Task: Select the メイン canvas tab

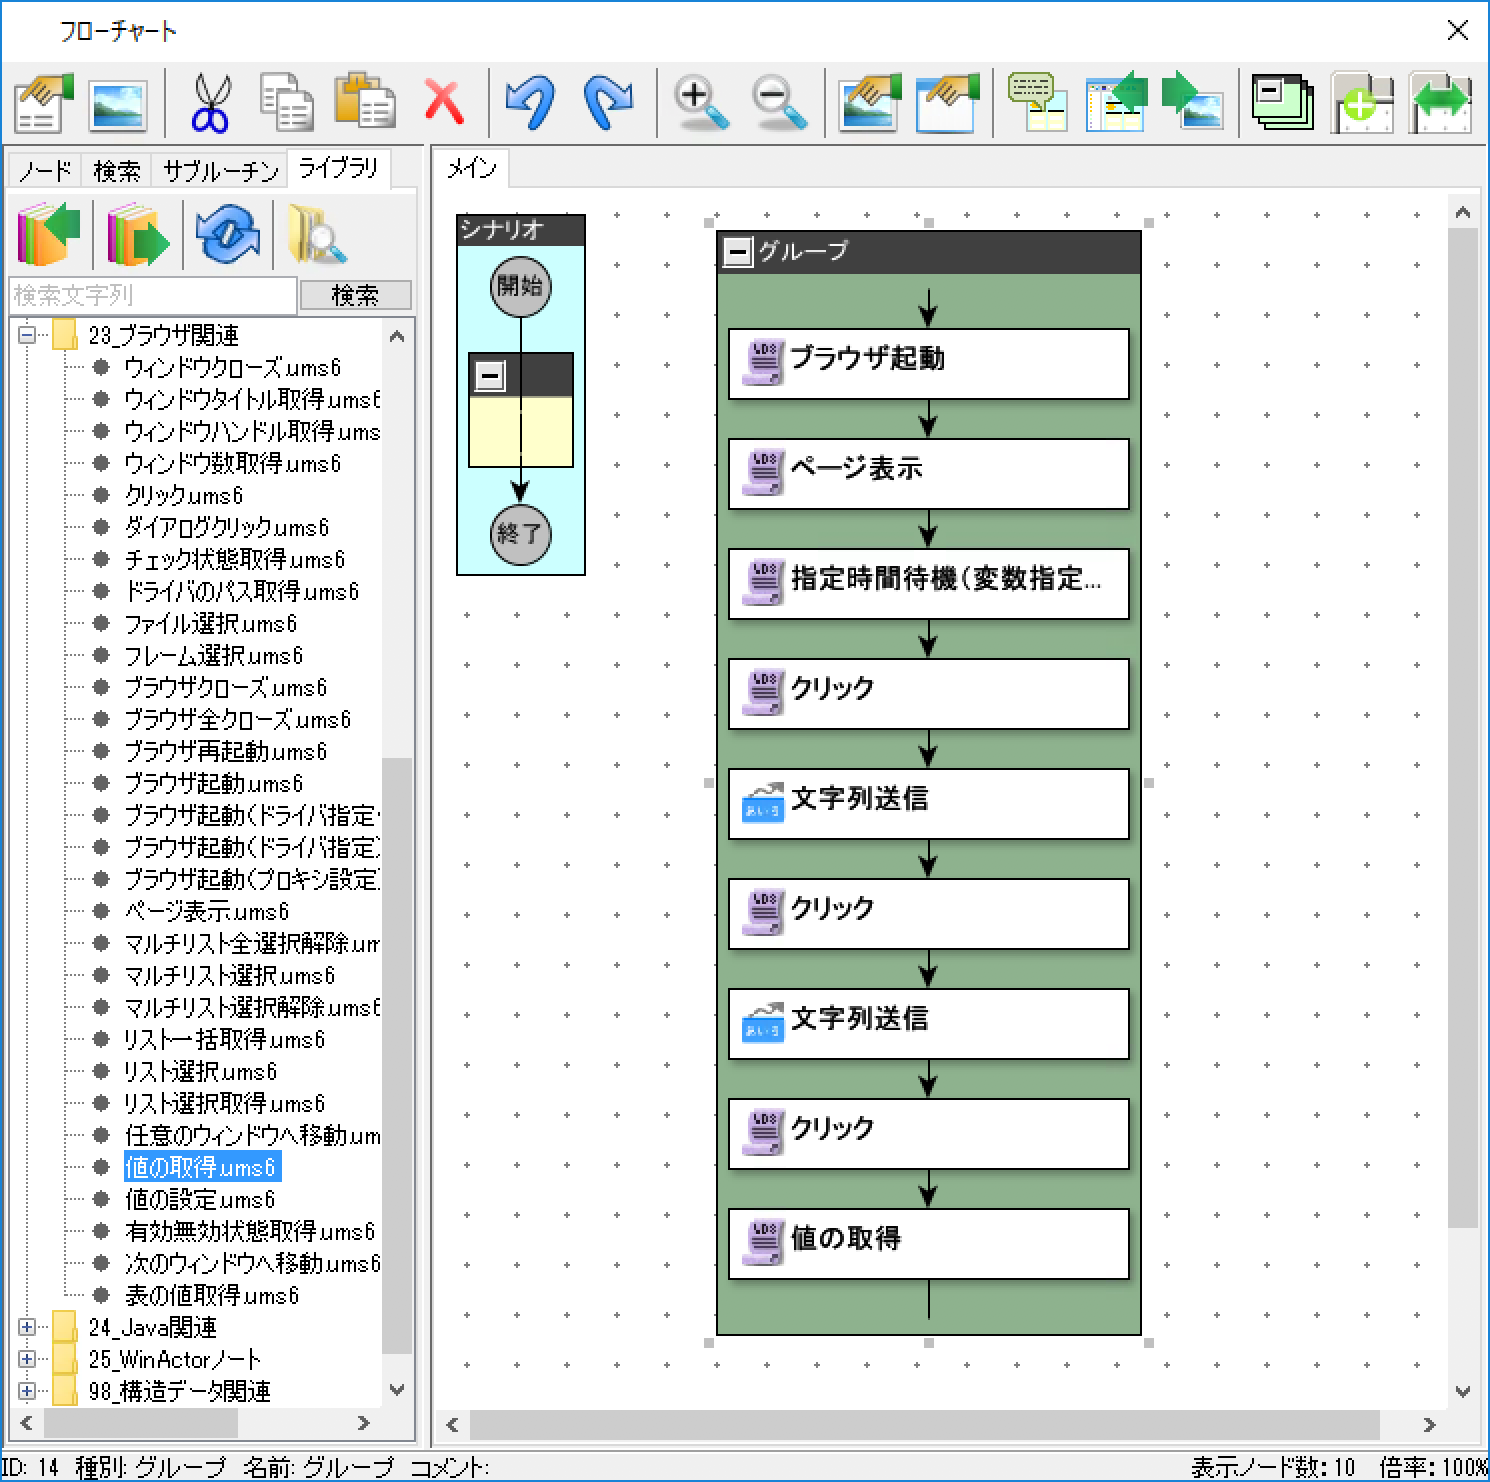Action: (x=471, y=168)
